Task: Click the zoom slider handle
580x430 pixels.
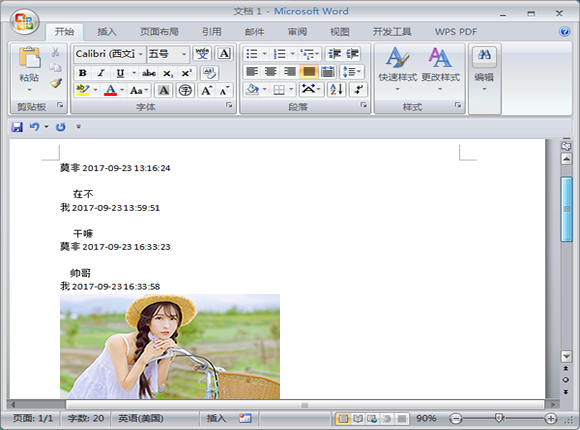Action: [499, 419]
